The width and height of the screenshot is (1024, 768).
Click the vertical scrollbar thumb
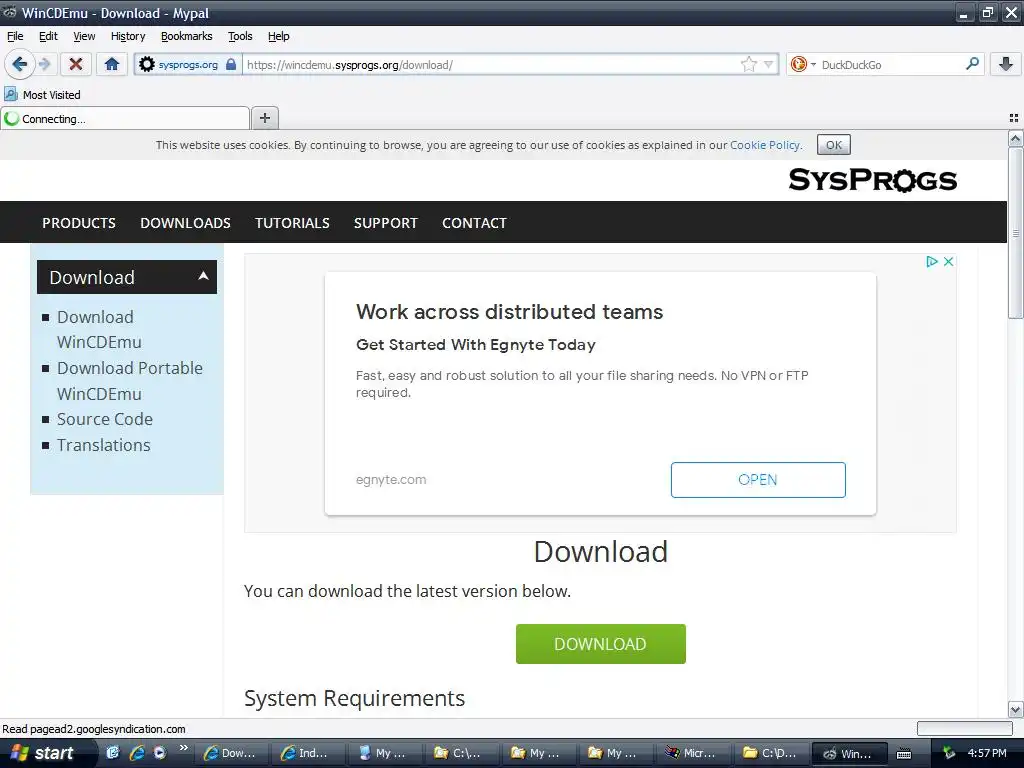(x=1015, y=232)
